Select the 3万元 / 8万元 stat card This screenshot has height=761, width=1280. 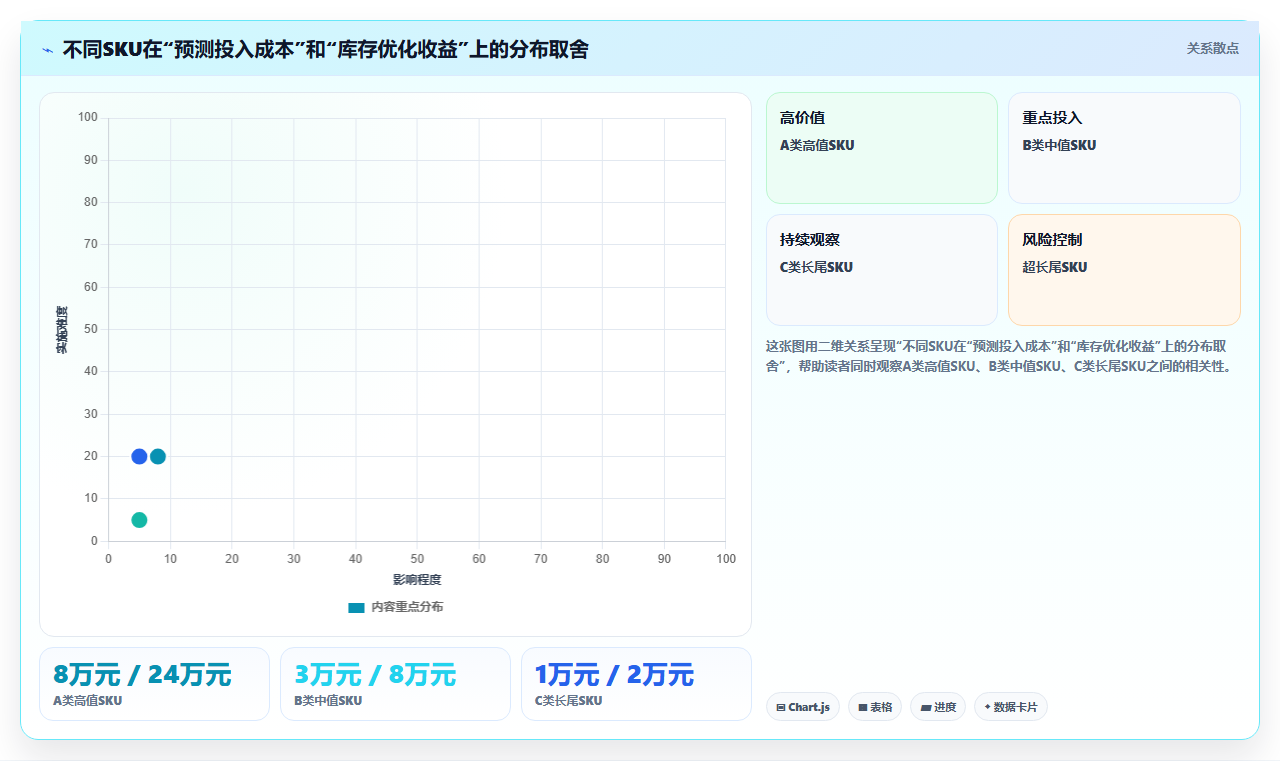(395, 684)
